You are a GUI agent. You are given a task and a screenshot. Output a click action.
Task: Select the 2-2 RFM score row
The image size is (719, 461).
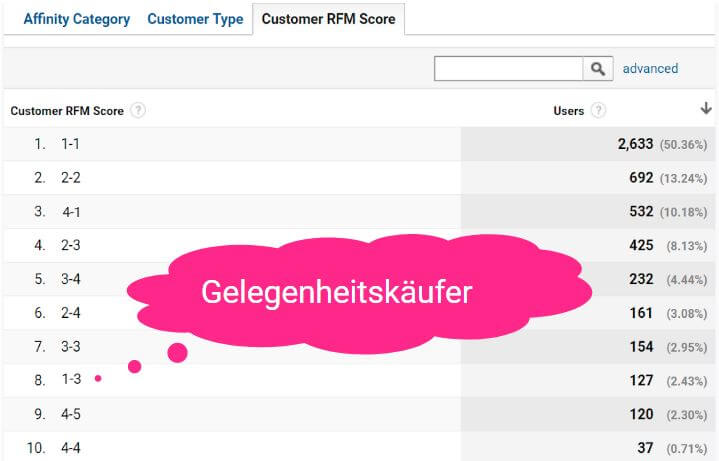pyautogui.click(x=70, y=178)
